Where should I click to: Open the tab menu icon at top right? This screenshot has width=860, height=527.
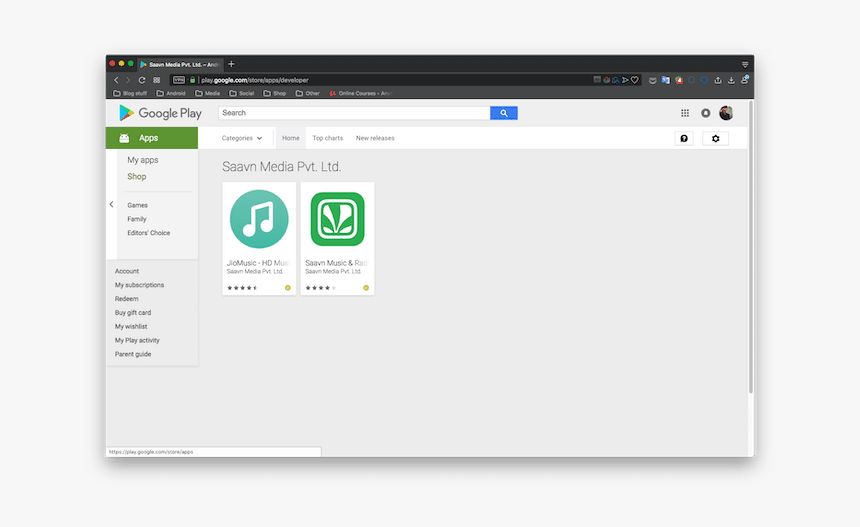(x=745, y=64)
